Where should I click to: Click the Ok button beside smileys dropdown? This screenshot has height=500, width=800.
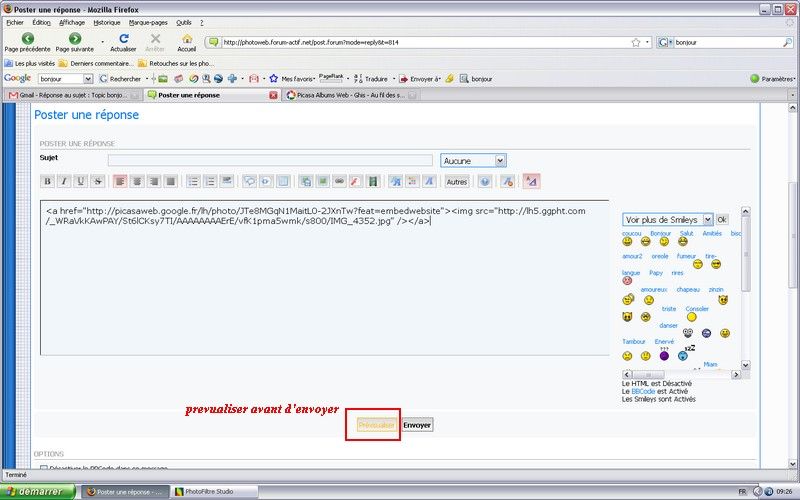(722, 219)
